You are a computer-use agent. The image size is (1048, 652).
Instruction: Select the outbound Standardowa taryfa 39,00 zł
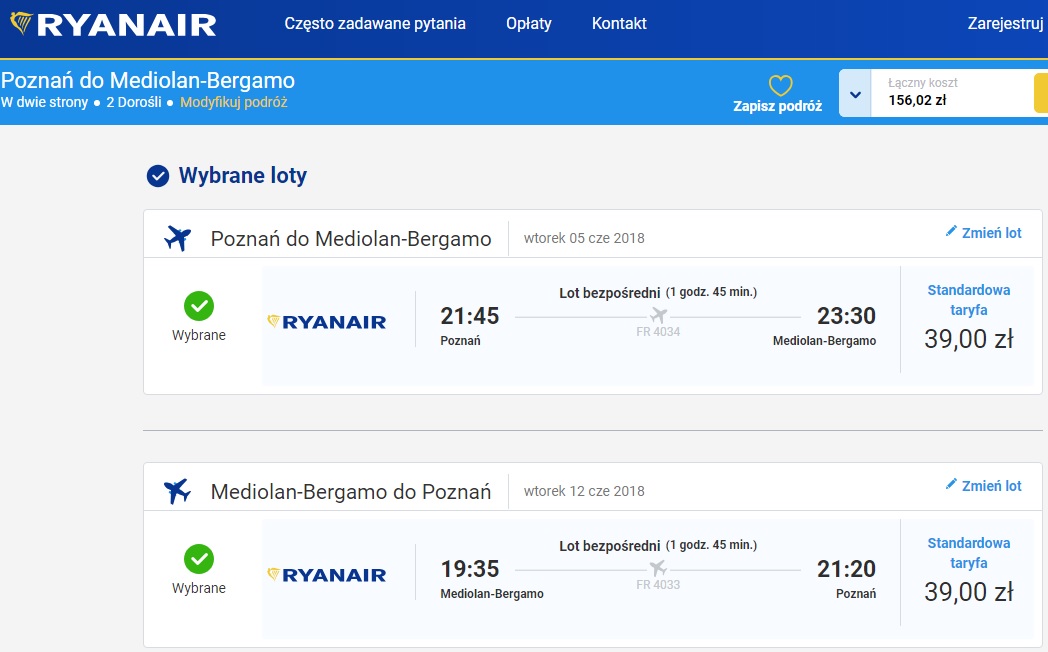(x=968, y=319)
